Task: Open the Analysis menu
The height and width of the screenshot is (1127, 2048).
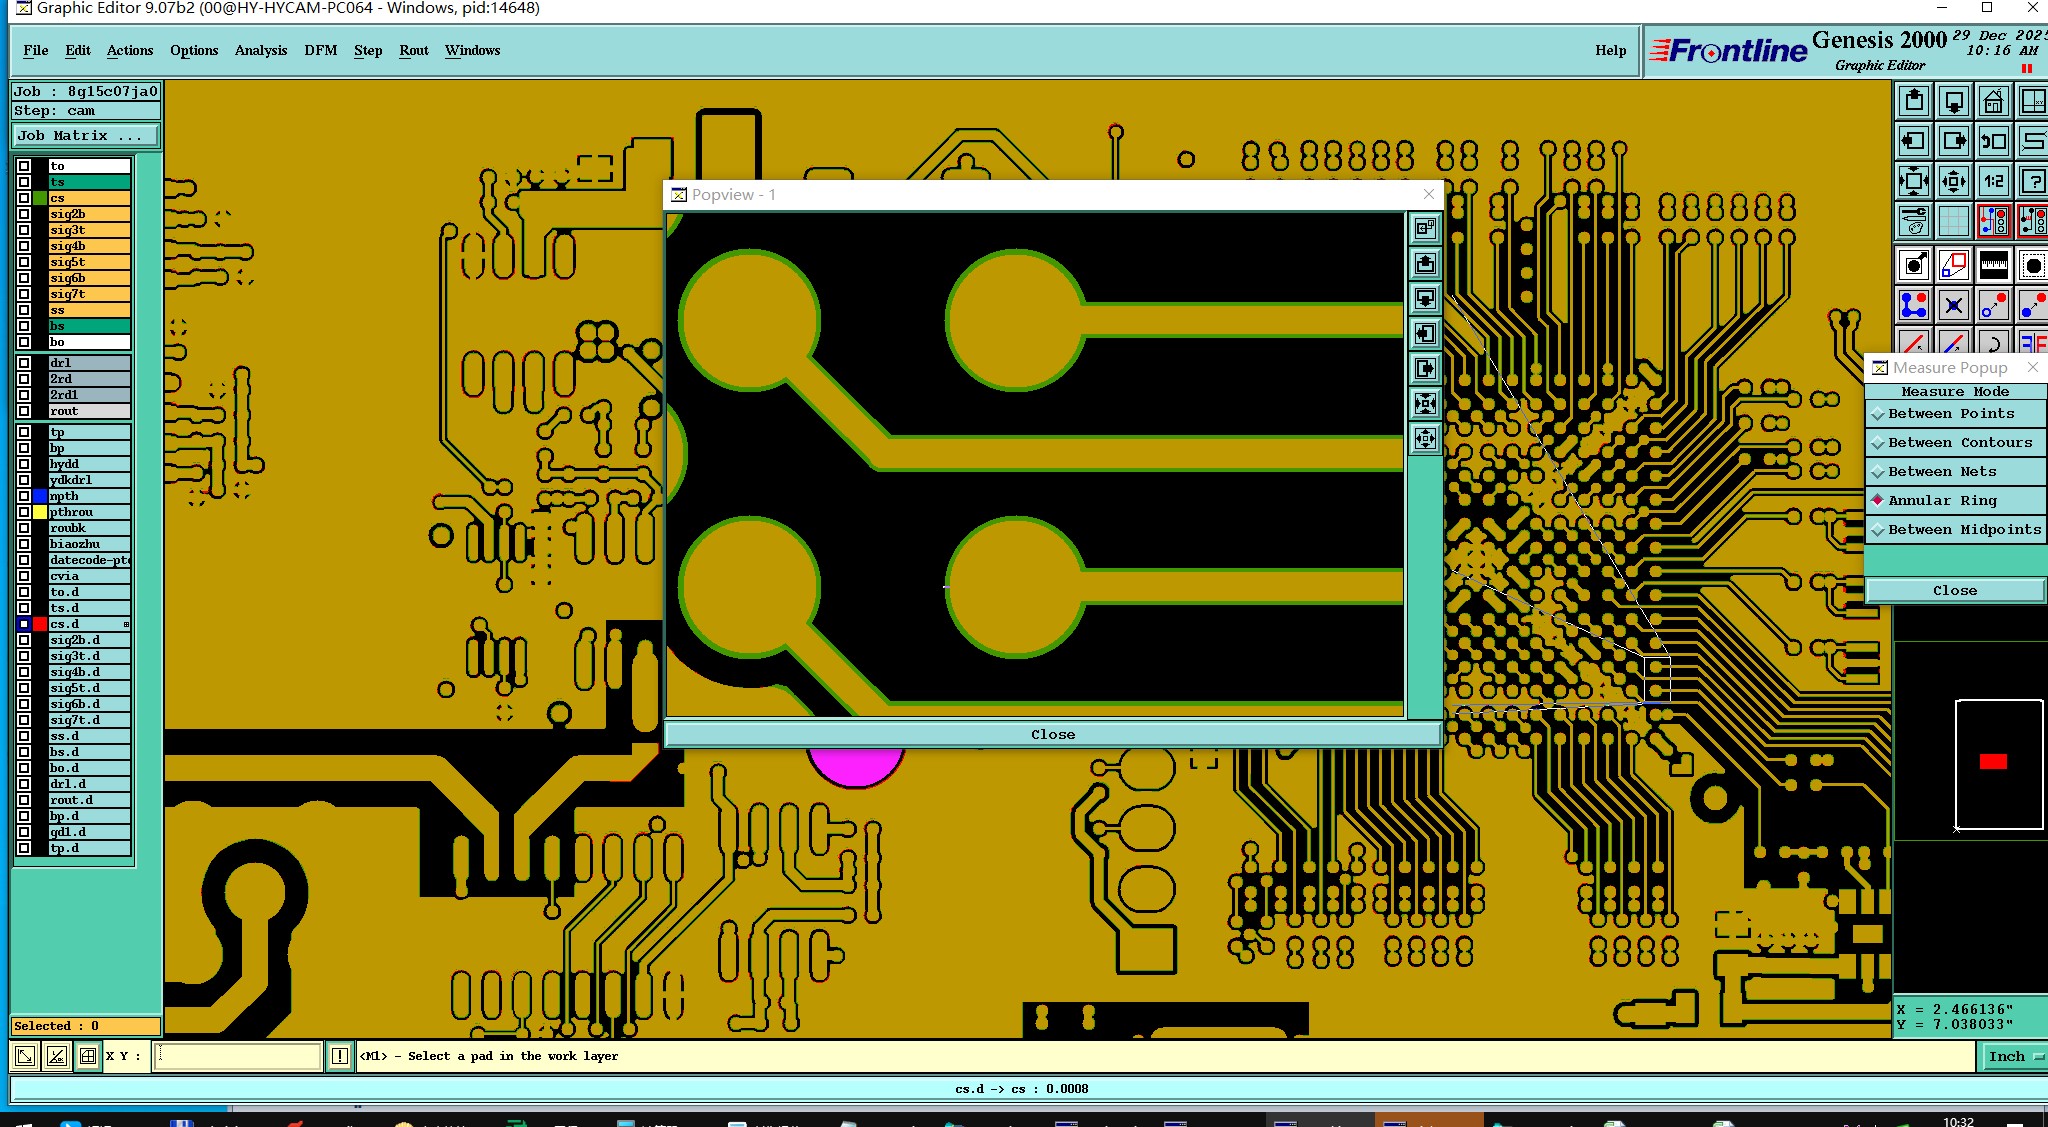Action: click(x=260, y=50)
